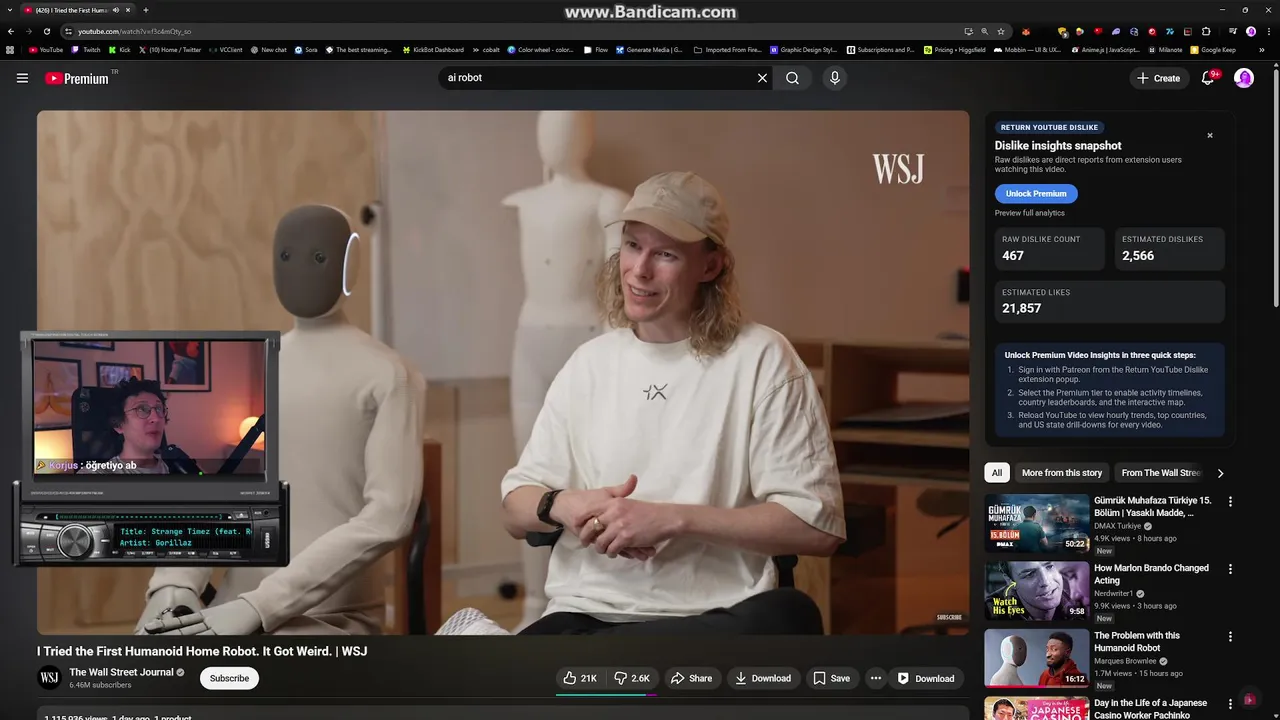Save the video to a playlist

point(831,678)
